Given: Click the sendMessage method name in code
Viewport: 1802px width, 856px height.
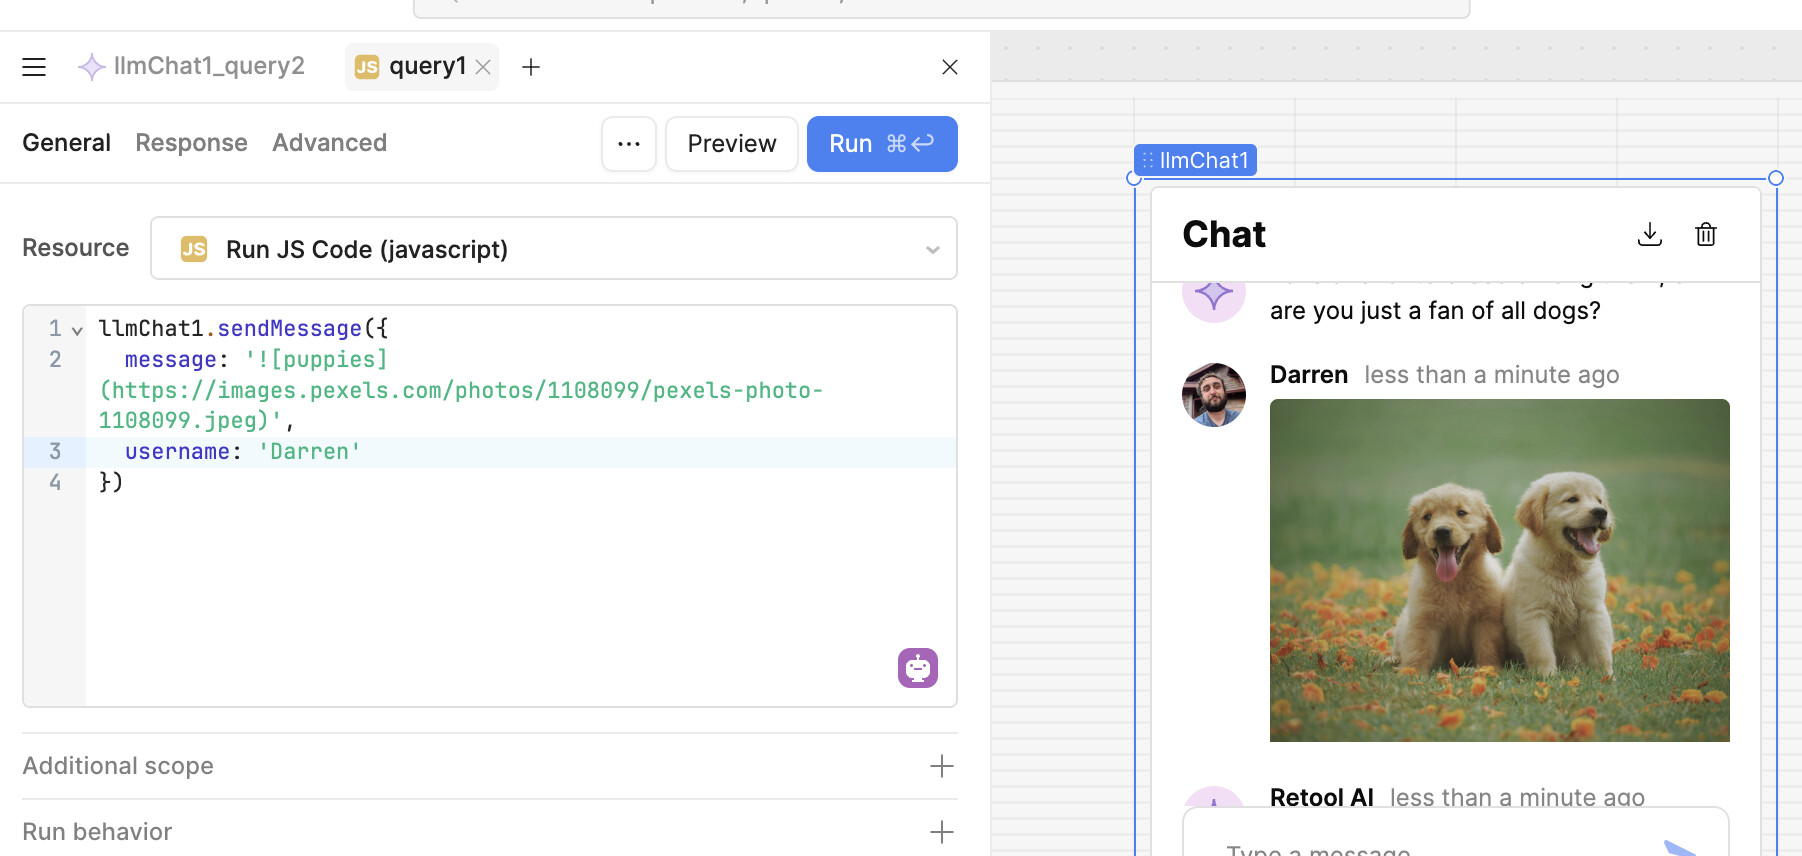Looking at the screenshot, I should click(289, 329).
